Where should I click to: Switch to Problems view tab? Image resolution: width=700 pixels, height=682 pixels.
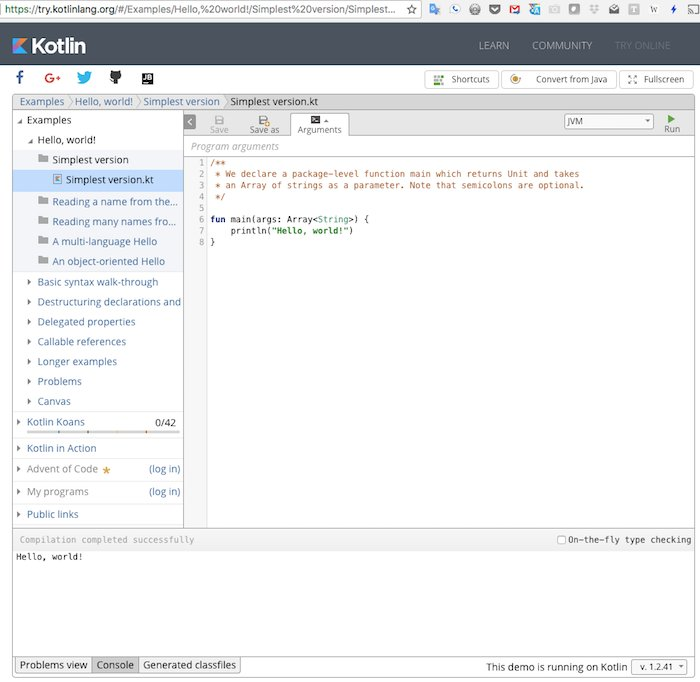[x=54, y=665]
